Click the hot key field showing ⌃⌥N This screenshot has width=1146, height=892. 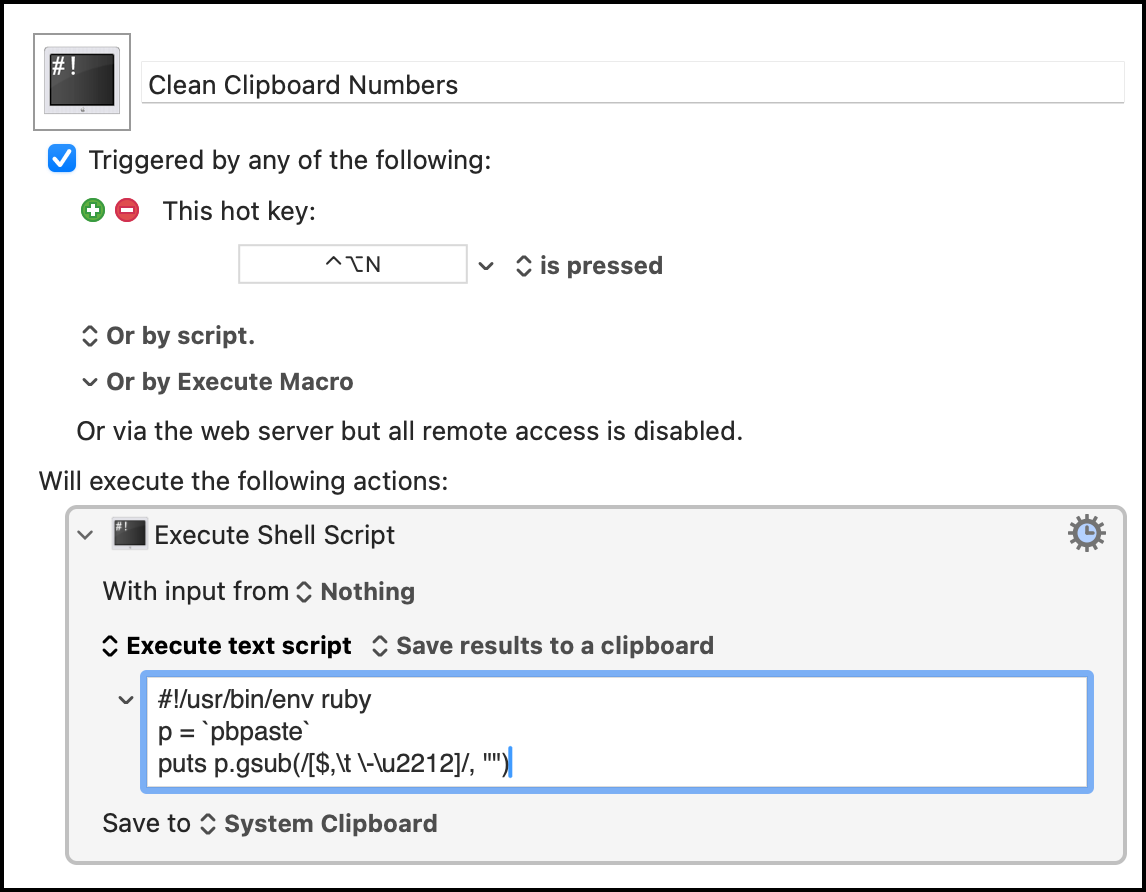click(x=352, y=265)
